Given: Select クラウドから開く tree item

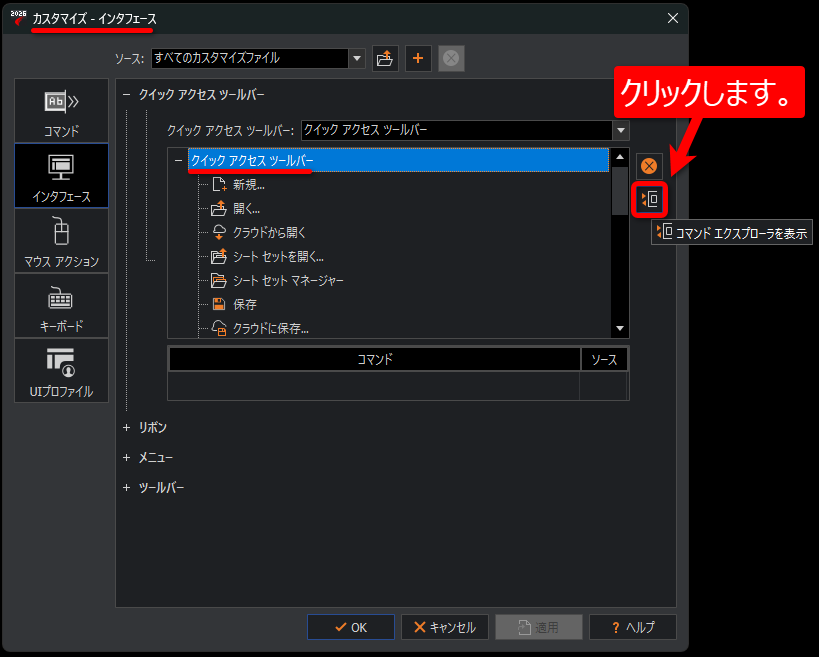Looking at the screenshot, I should (x=269, y=232).
